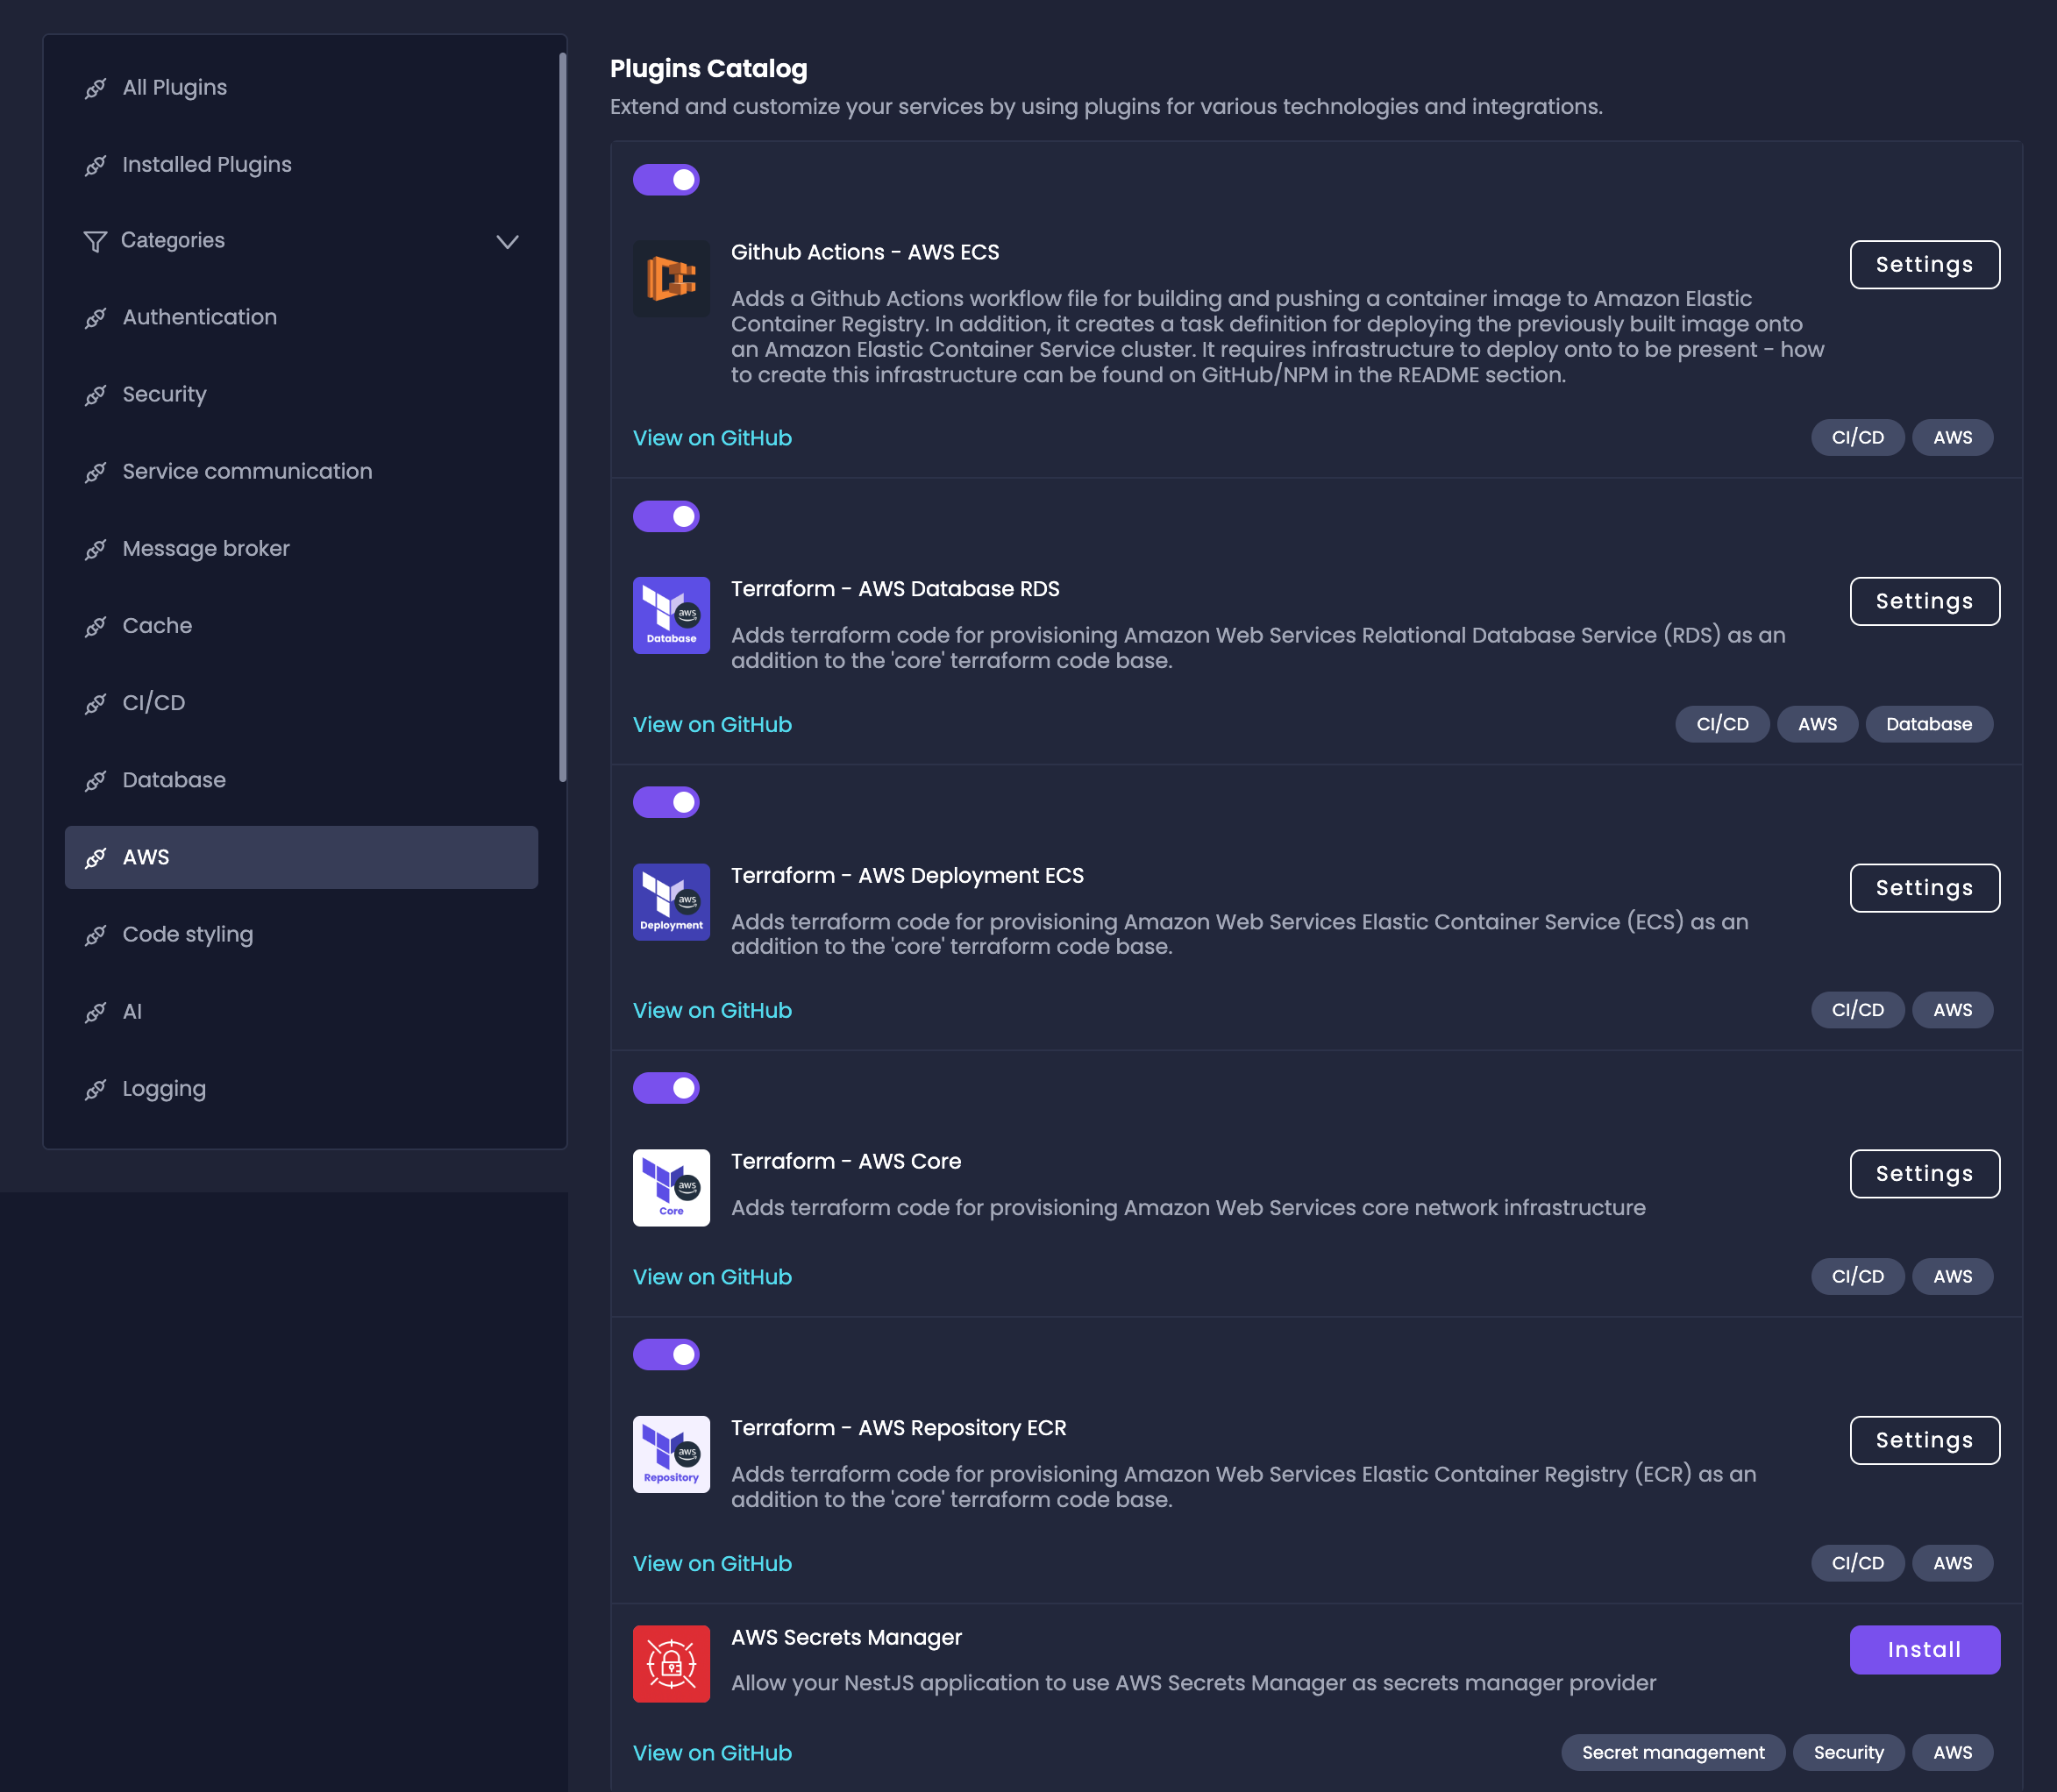Install the AWS Secrets Manager plugin
The height and width of the screenshot is (1792, 2057).
[x=1924, y=1649]
